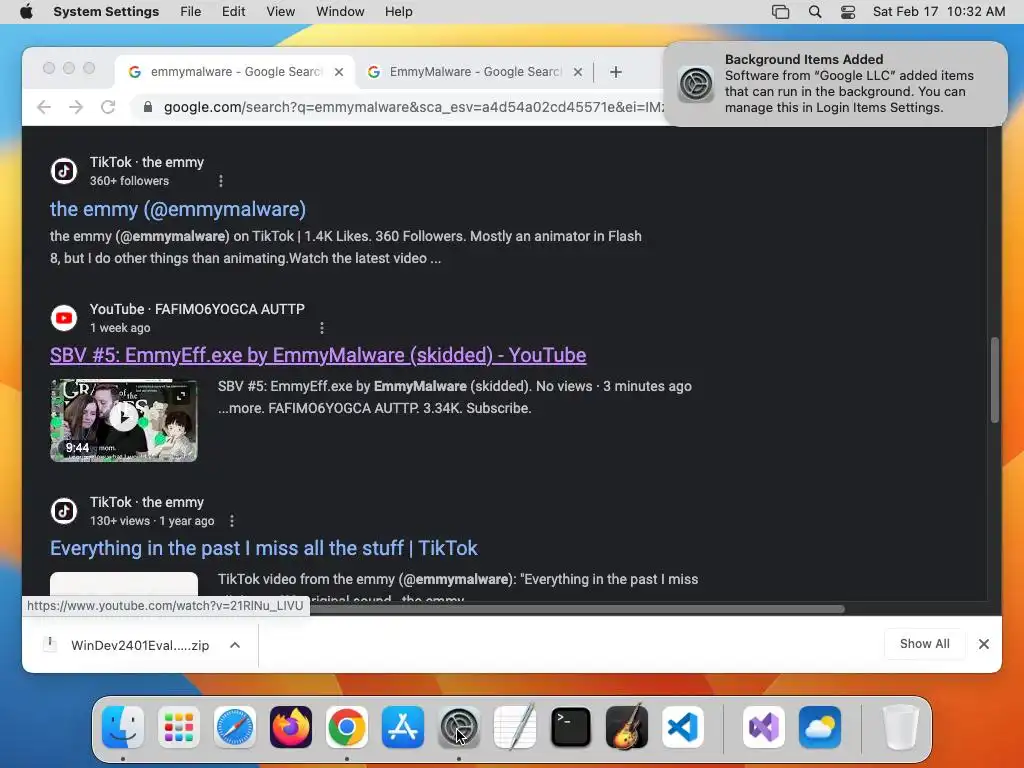Viewport: 1024px width, 768px height.
Task: Close the 'emmymalware' first tab
Action: click(x=339, y=72)
